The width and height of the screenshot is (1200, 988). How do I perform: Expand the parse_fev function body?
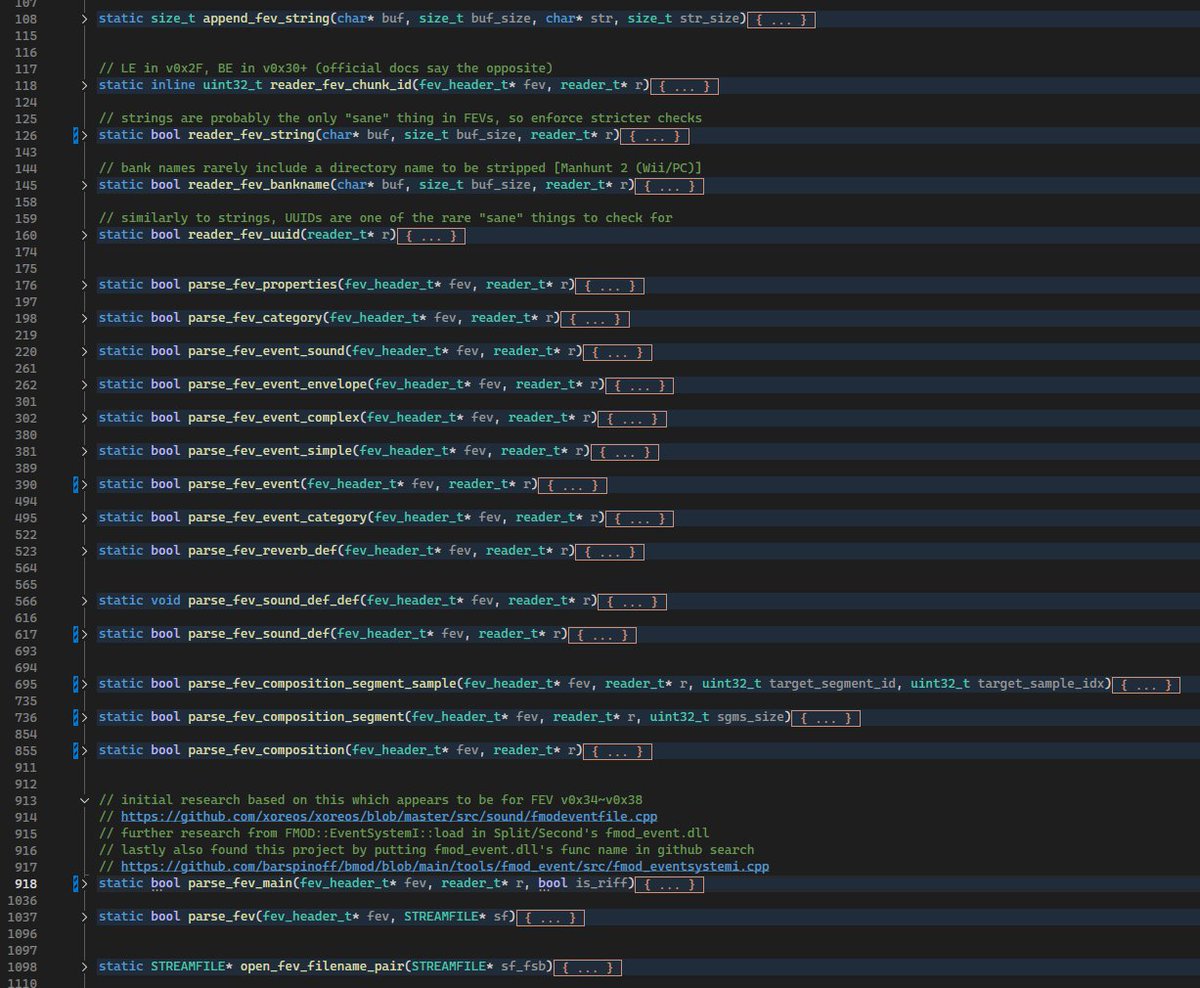tap(84, 916)
